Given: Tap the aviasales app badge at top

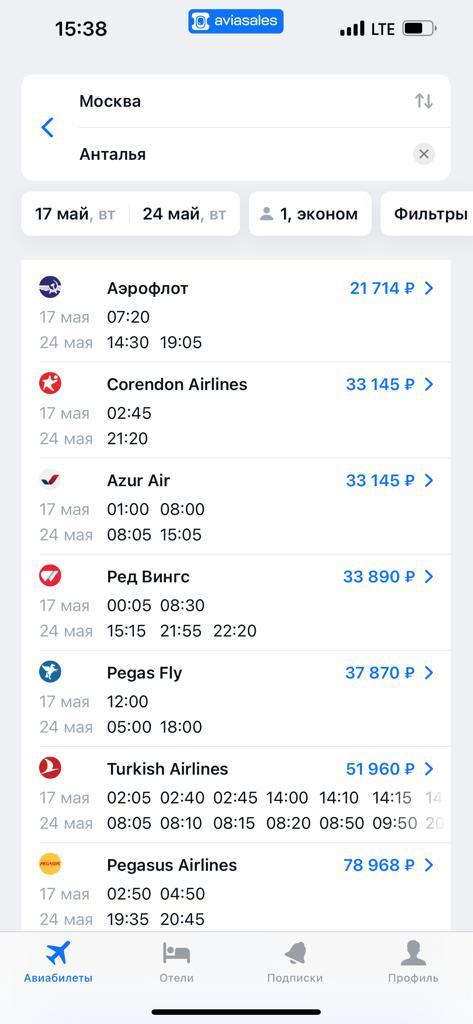Looking at the screenshot, I should 236,21.
